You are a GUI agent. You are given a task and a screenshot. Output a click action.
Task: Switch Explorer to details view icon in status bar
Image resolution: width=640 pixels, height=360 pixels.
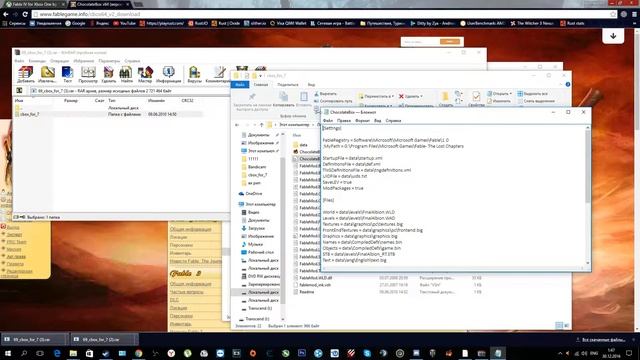(x=559, y=325)
